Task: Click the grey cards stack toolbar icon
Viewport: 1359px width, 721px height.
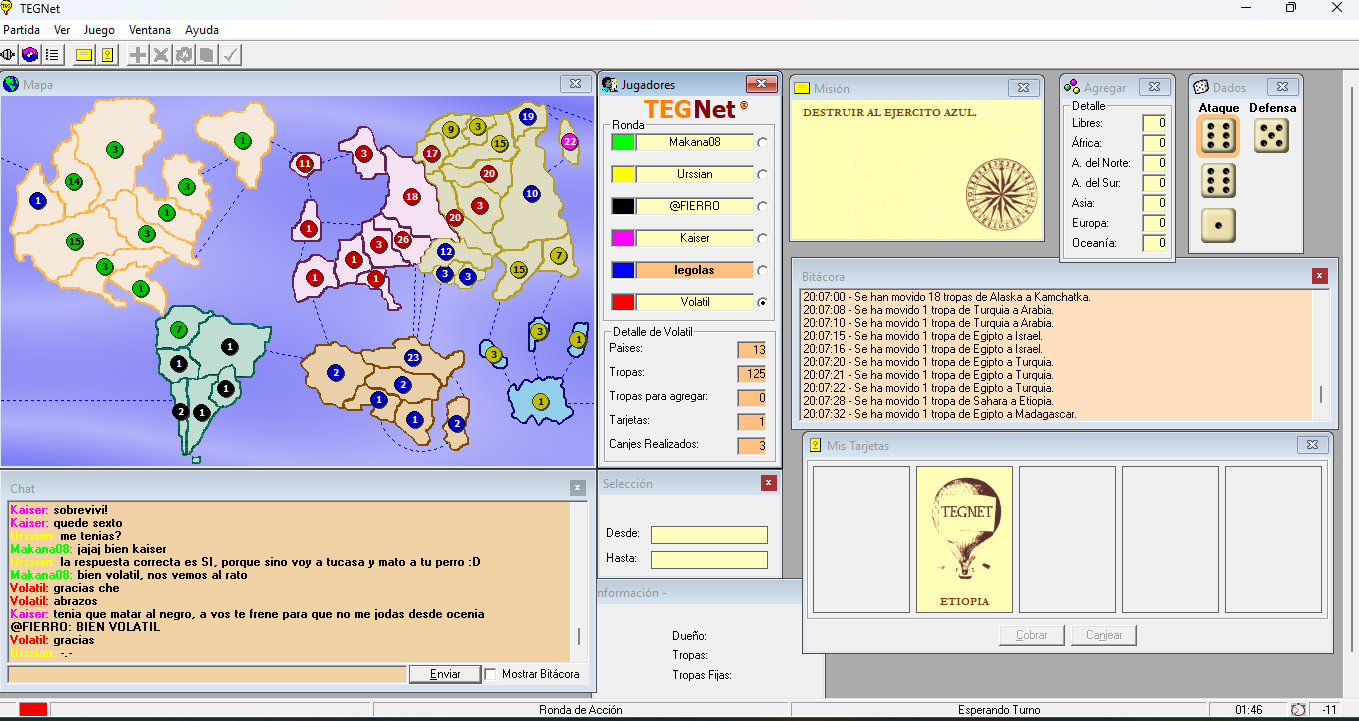Action: [207, 55]
